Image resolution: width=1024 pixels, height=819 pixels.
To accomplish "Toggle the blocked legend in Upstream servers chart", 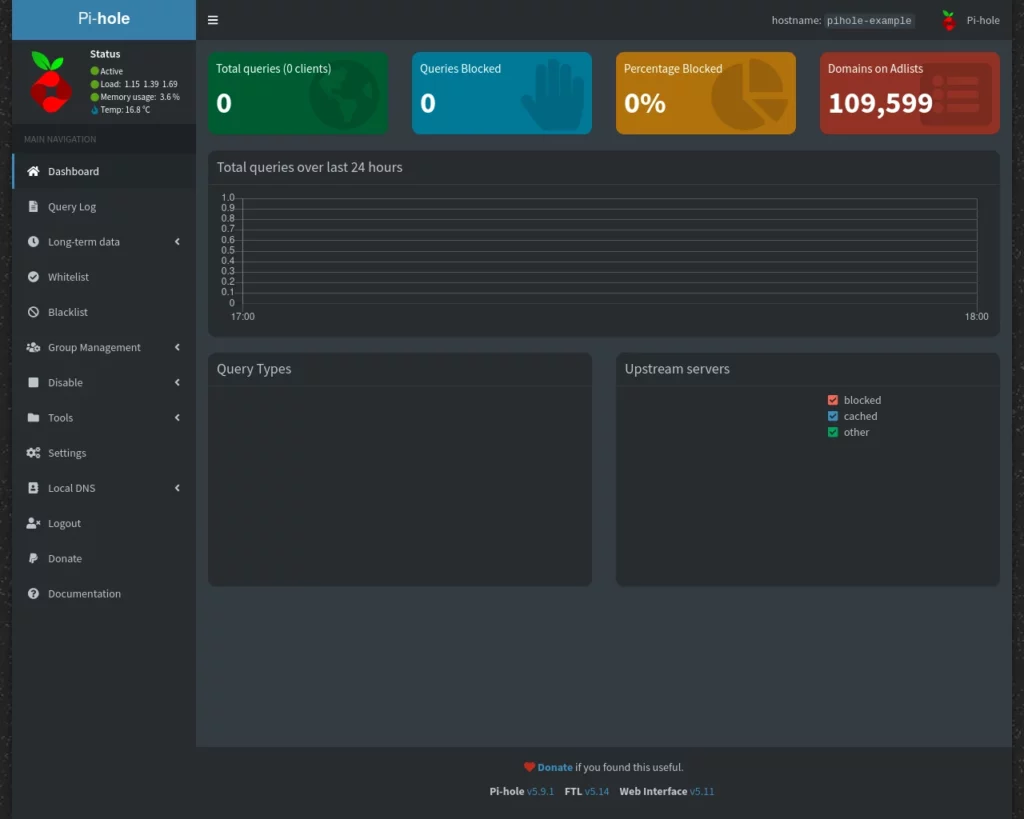I will pyautogui.click(x=853, y=399).
